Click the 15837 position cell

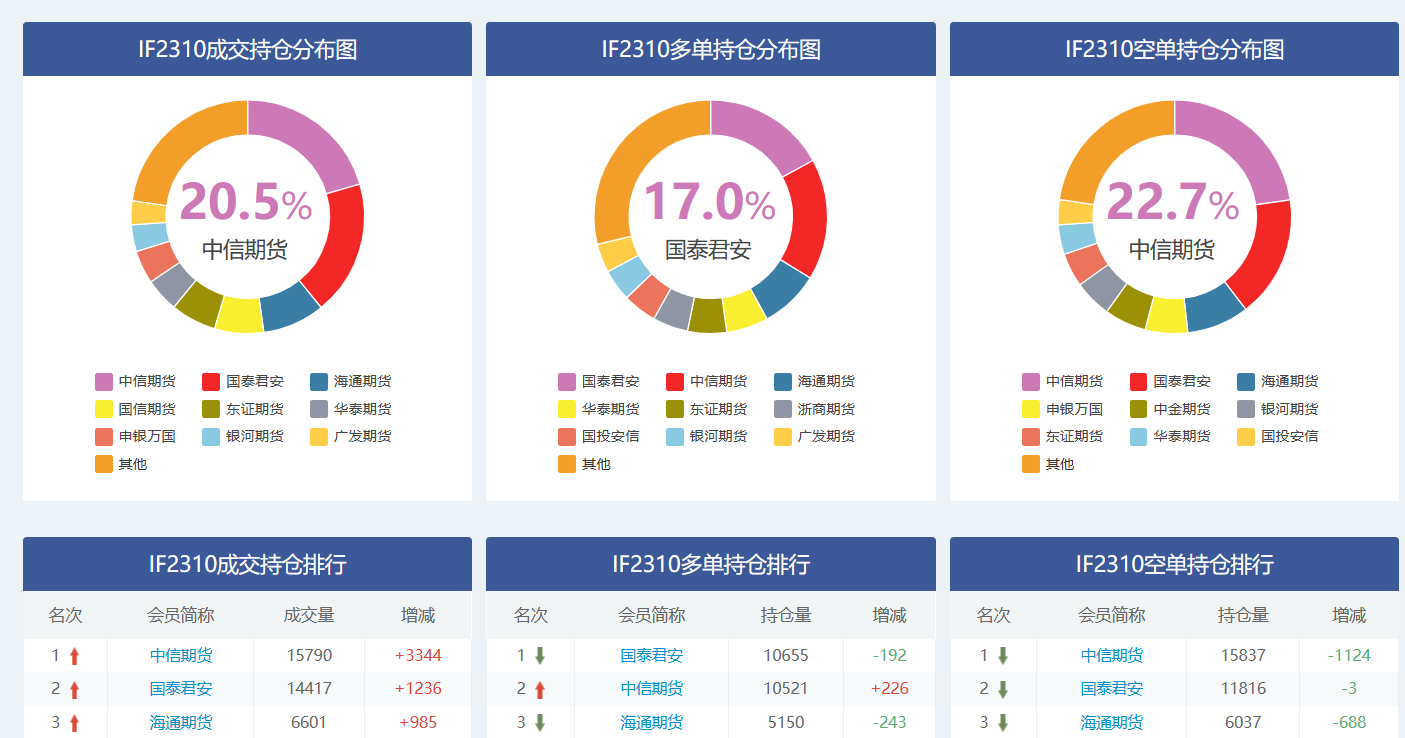1243,656
